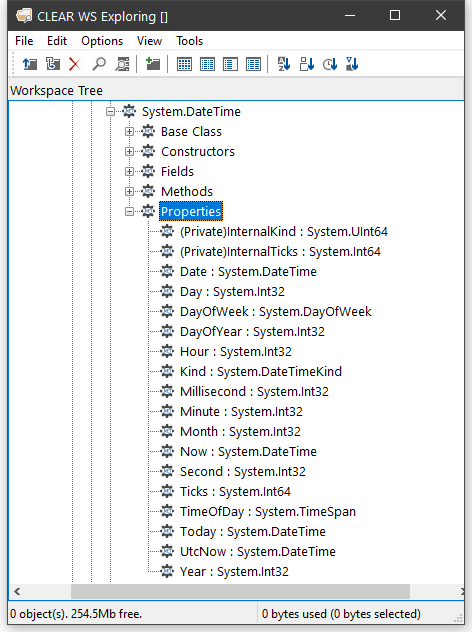Open the Tools menu
The image size is (472, 632).
coord(189,41)
